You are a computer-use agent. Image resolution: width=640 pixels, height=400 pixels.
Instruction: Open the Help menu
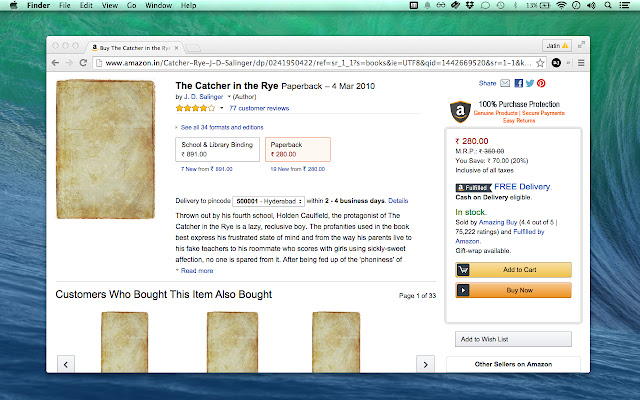point(189,5)
